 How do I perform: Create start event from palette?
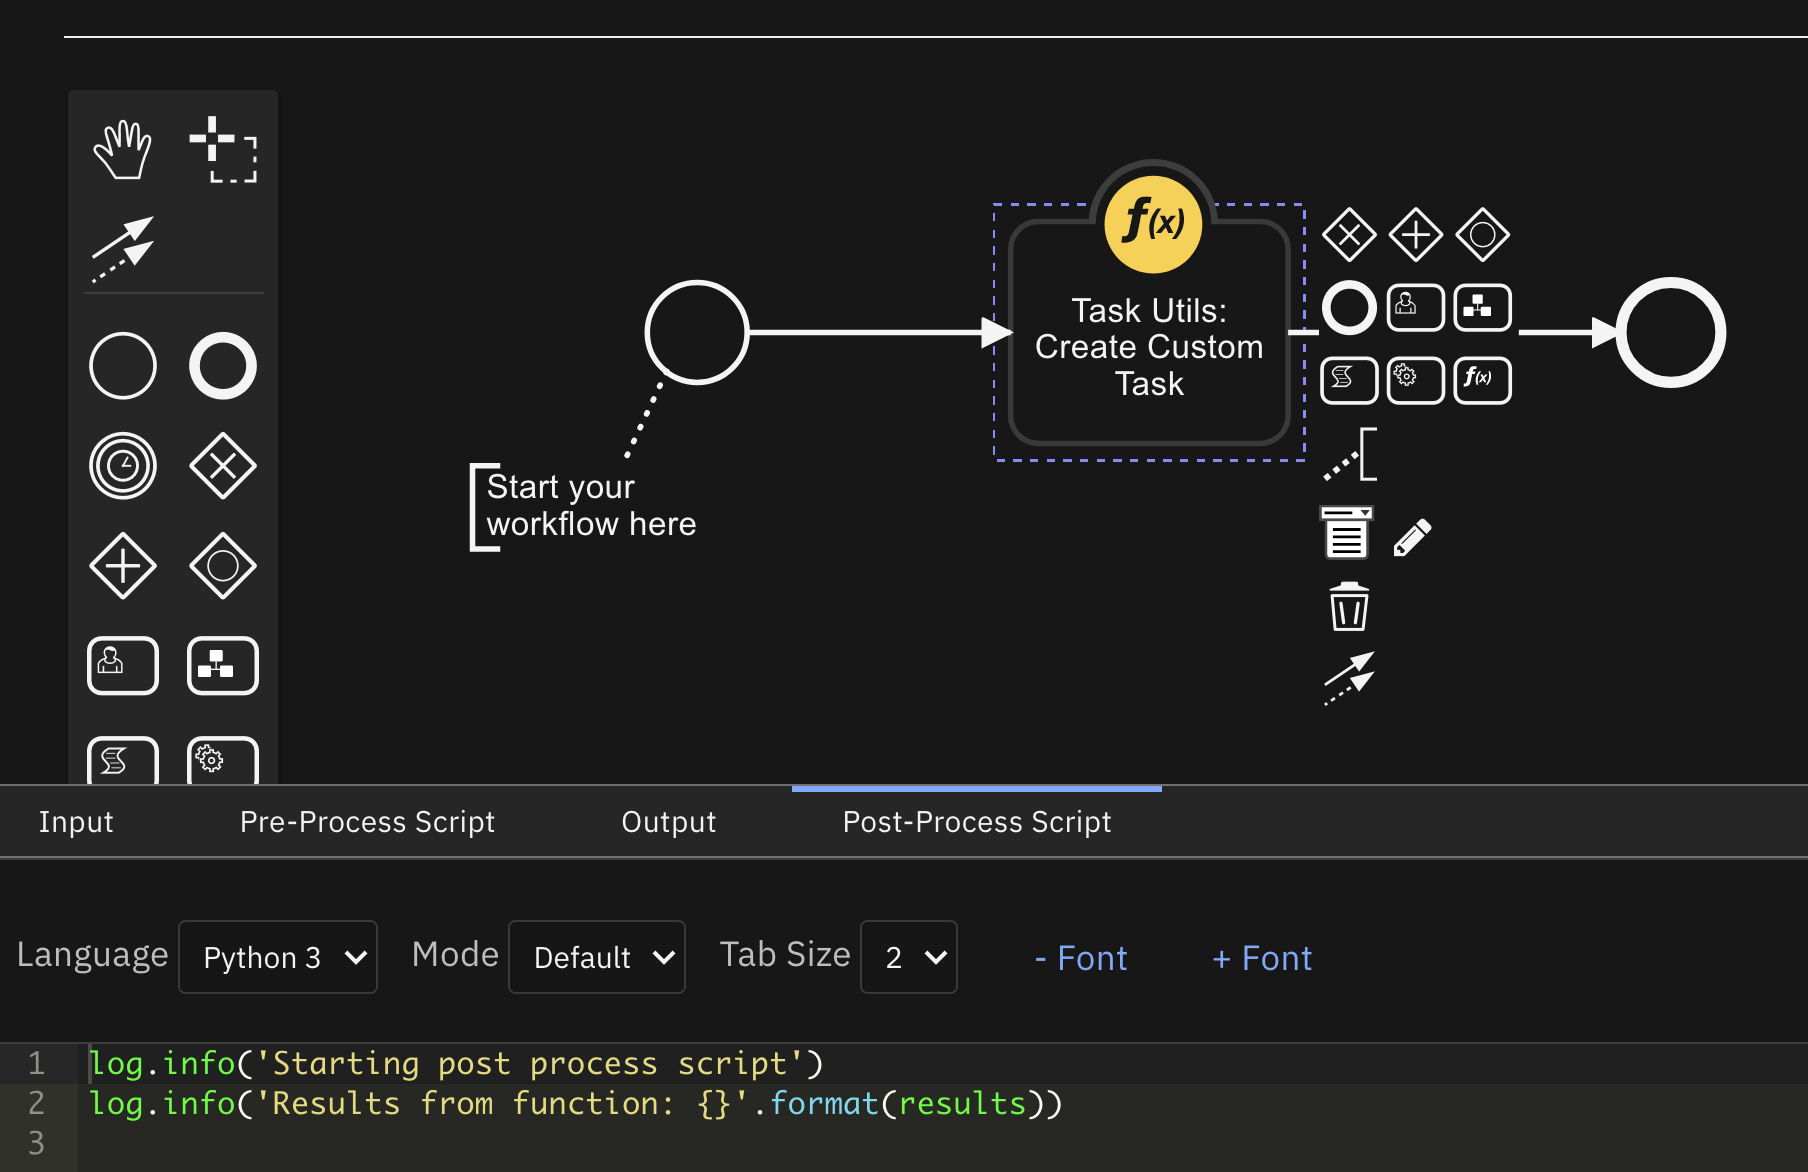coord(122,366)
